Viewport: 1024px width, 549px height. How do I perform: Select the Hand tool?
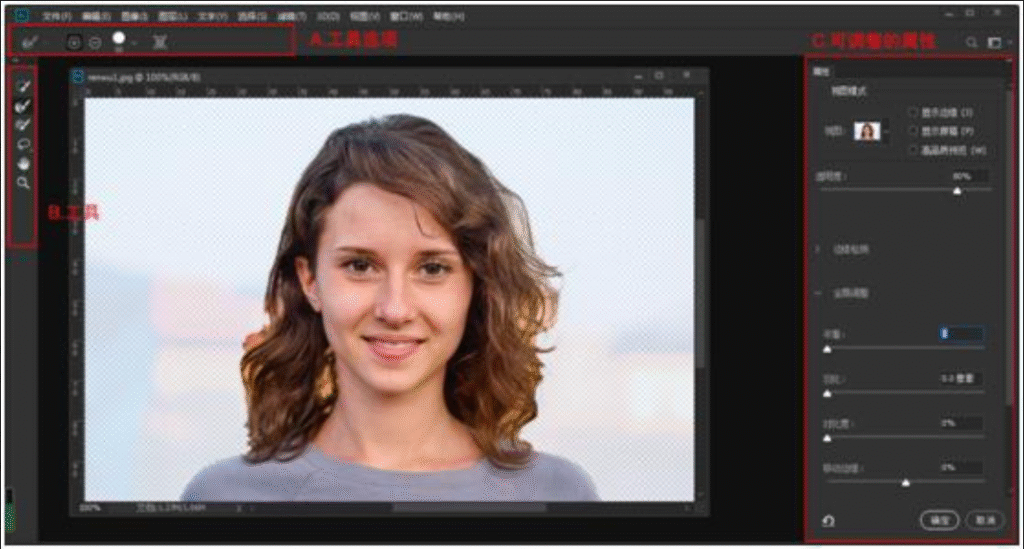(23, 163)
